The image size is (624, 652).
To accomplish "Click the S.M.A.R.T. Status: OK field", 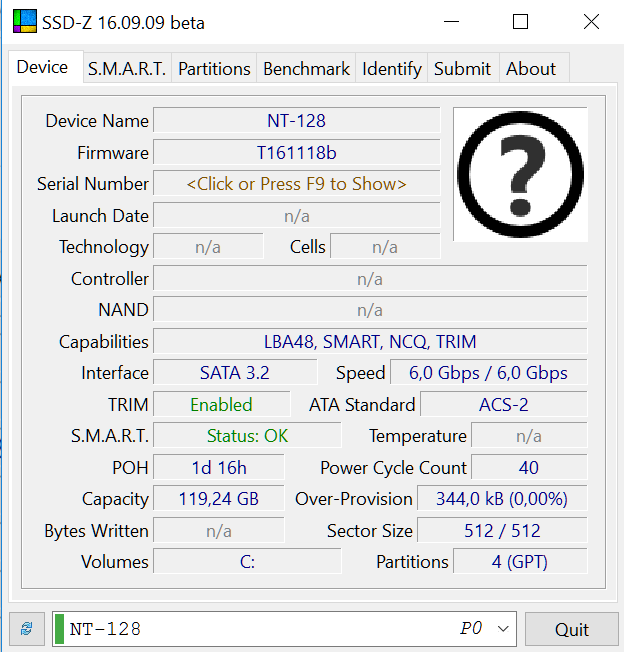I will click(x=247, y=436).
